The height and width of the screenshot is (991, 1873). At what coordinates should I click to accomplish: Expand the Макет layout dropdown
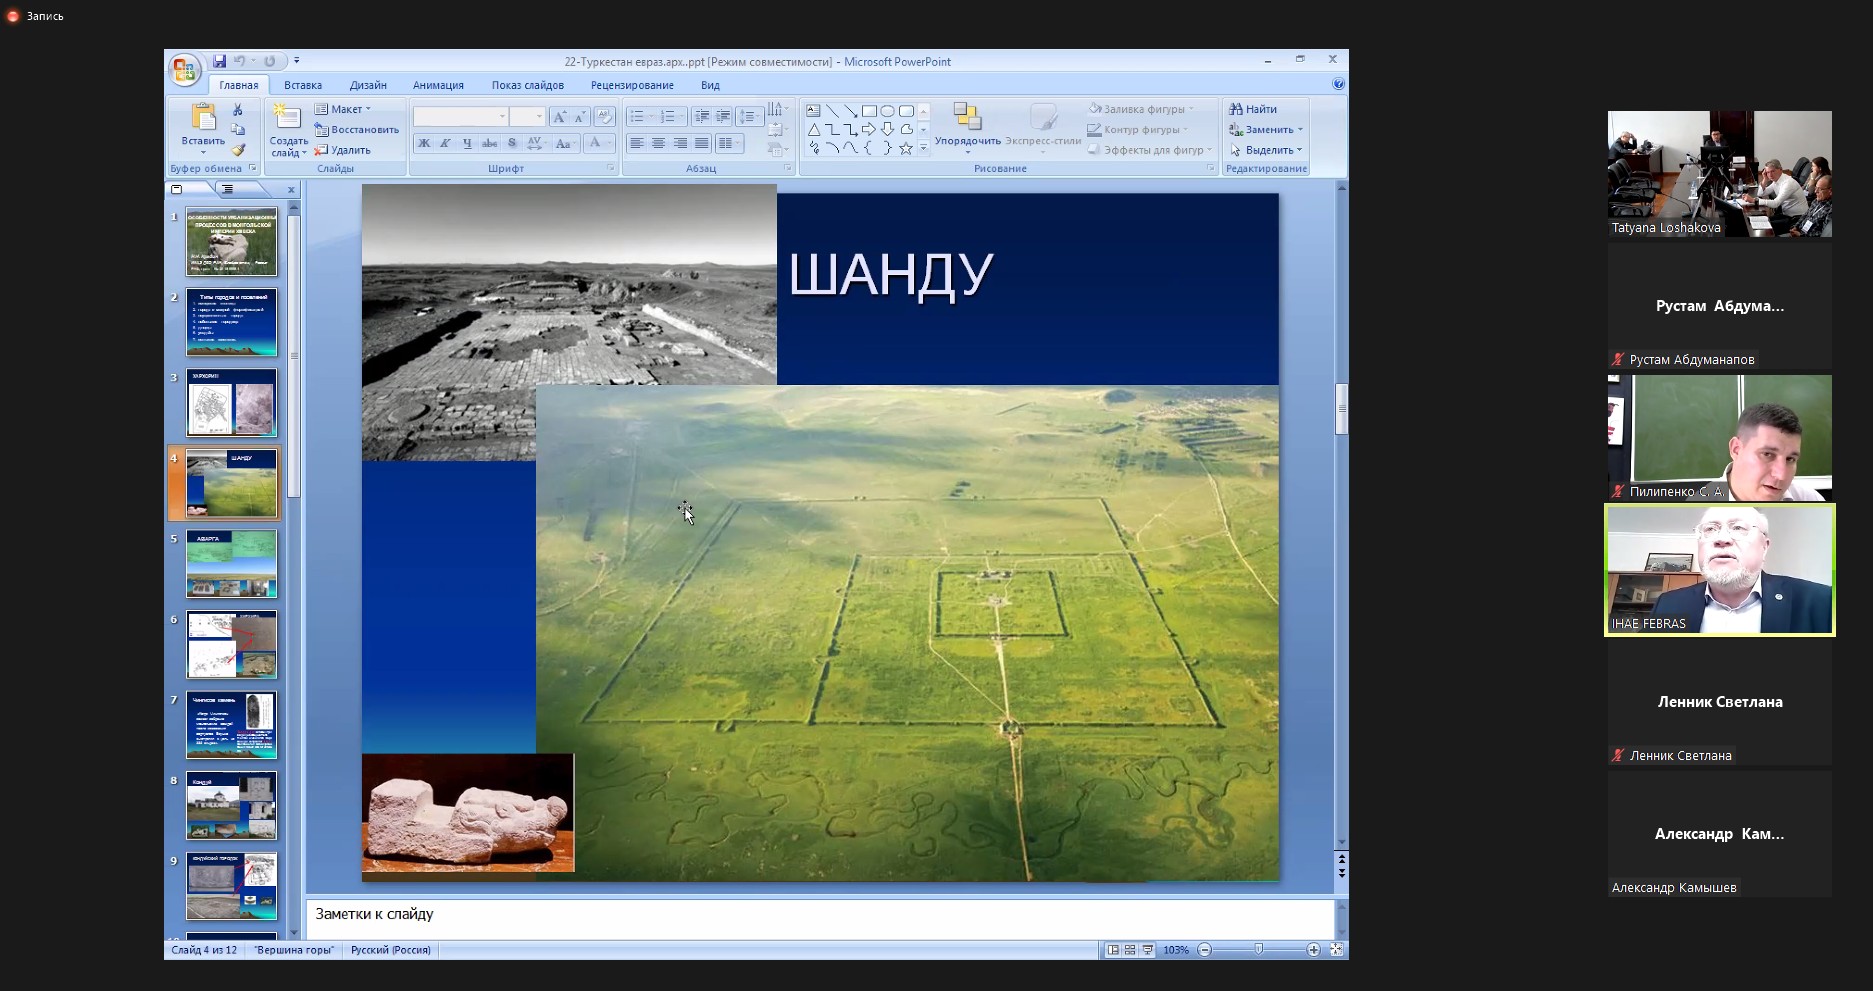344,109
